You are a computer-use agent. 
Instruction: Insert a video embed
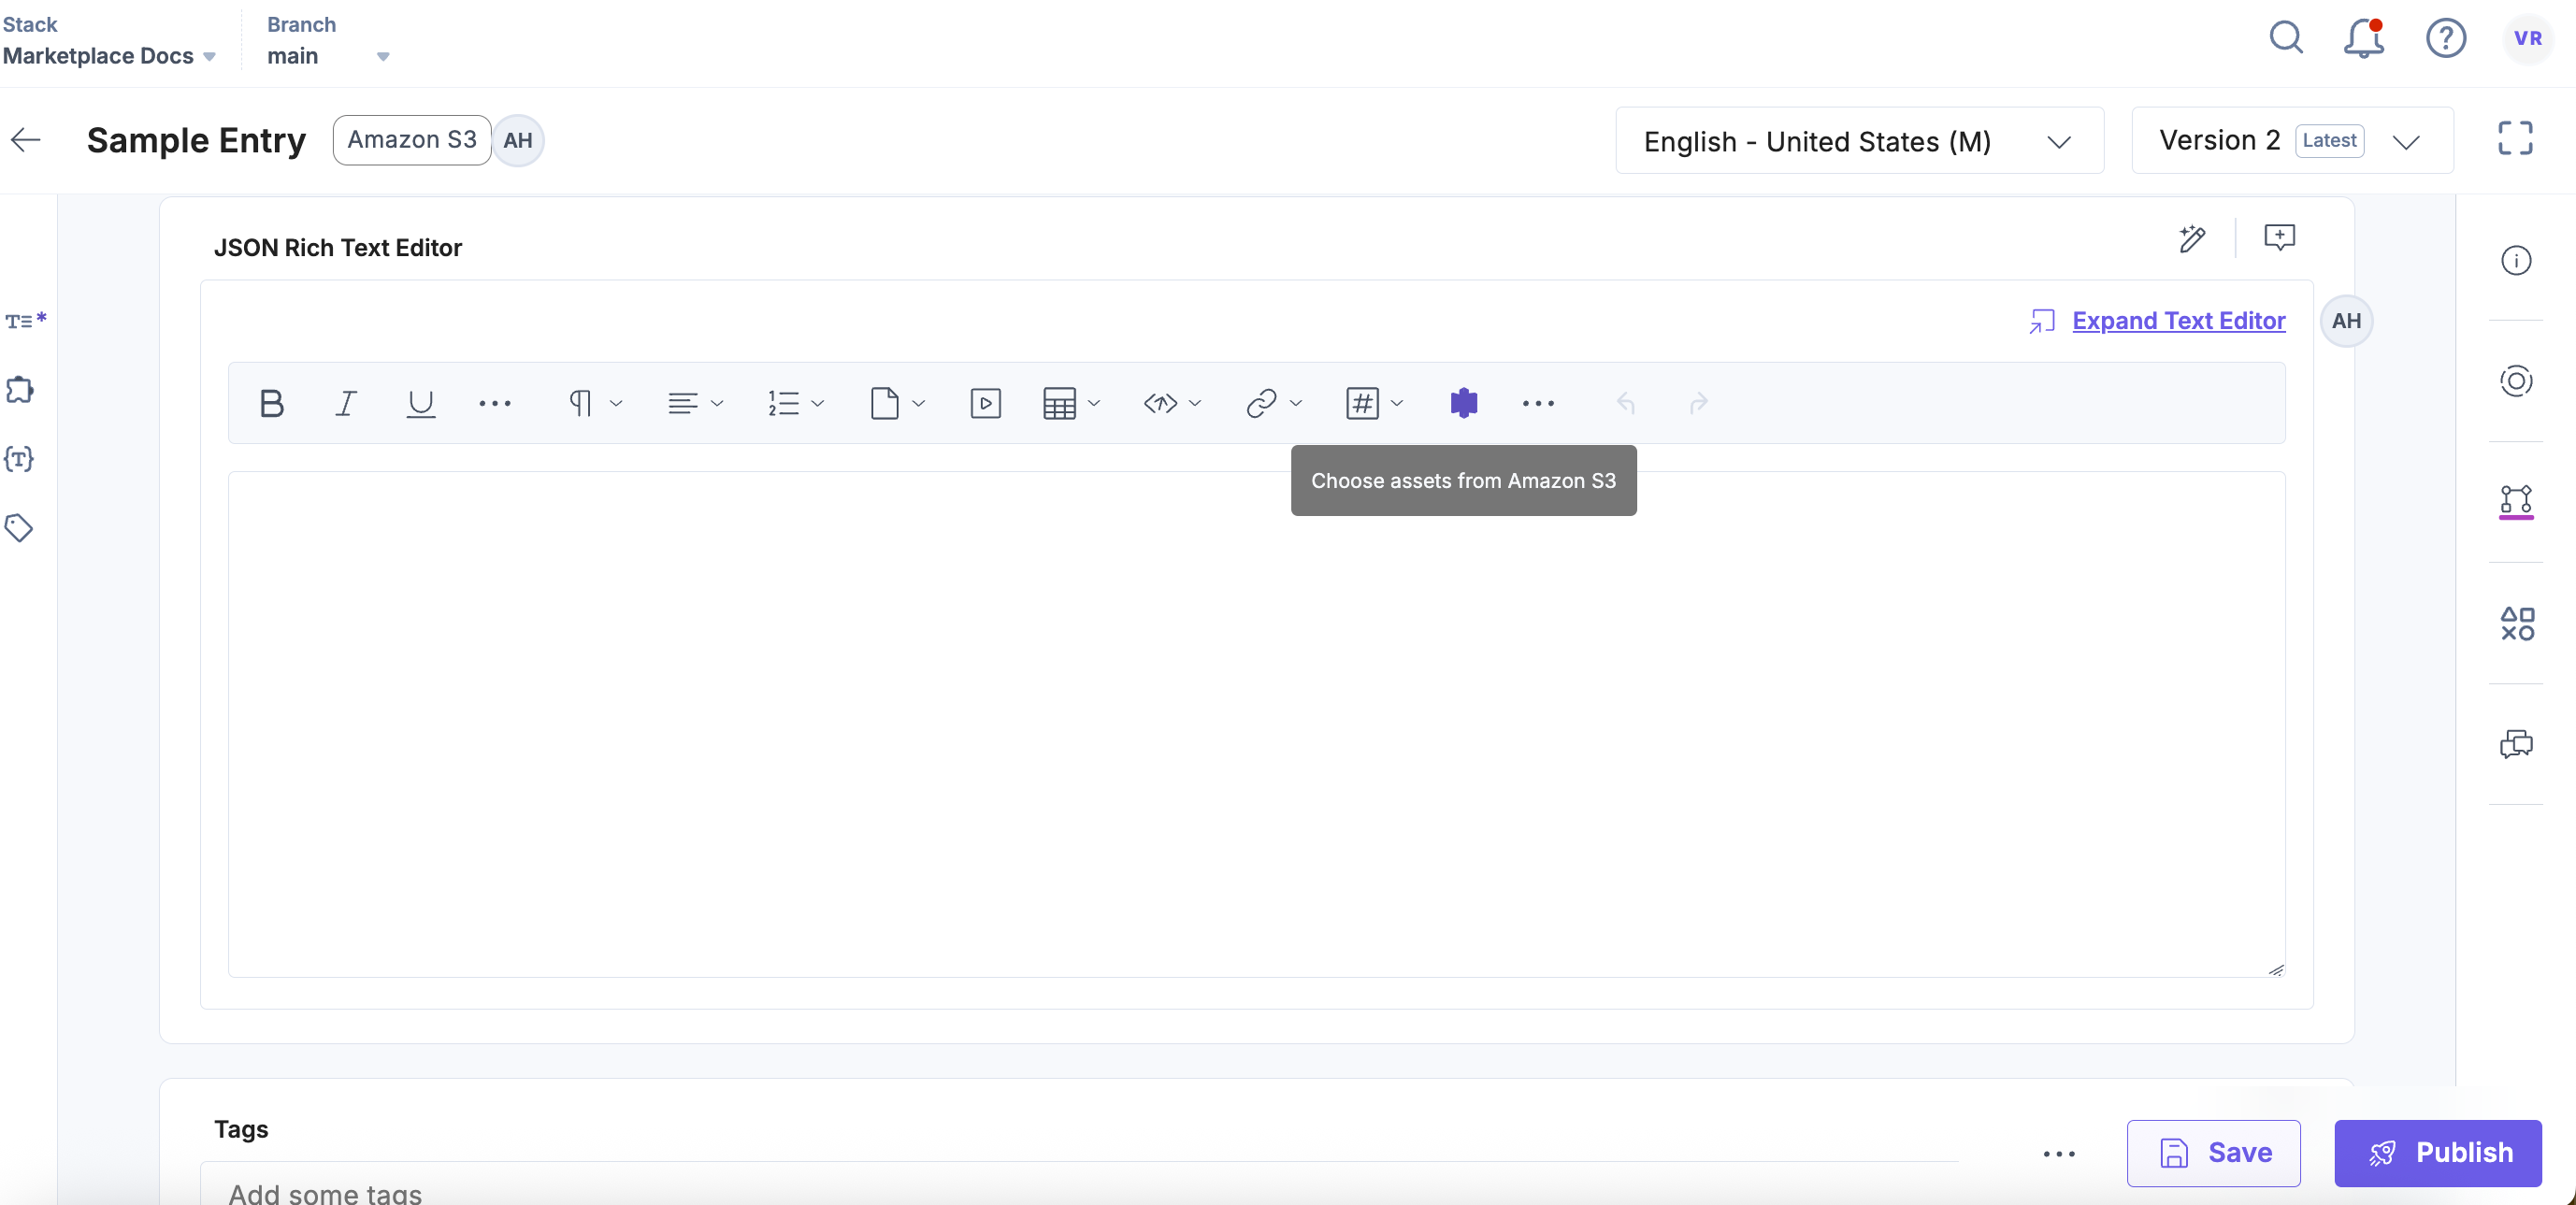coord(985,403)
